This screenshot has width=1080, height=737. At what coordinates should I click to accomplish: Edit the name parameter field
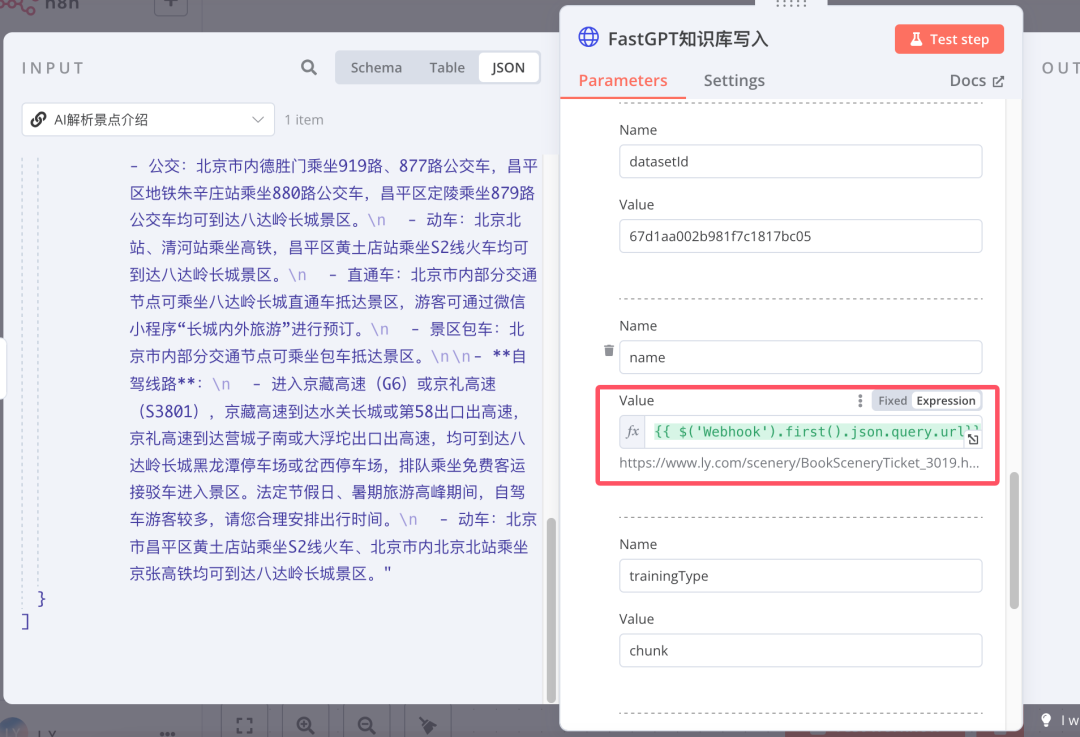[800, 357]
